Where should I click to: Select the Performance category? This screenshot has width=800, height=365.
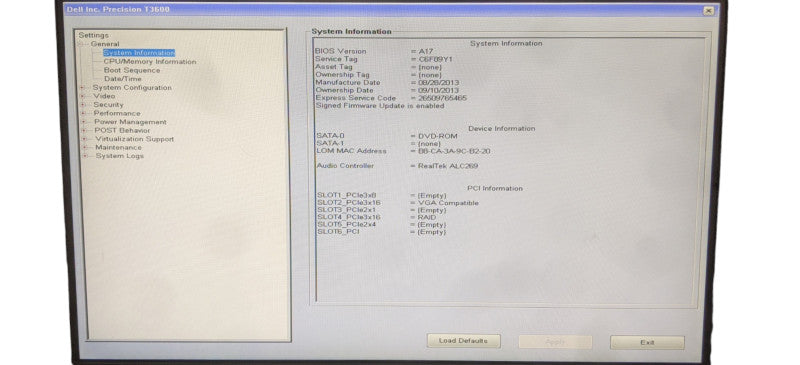(117, 113)
